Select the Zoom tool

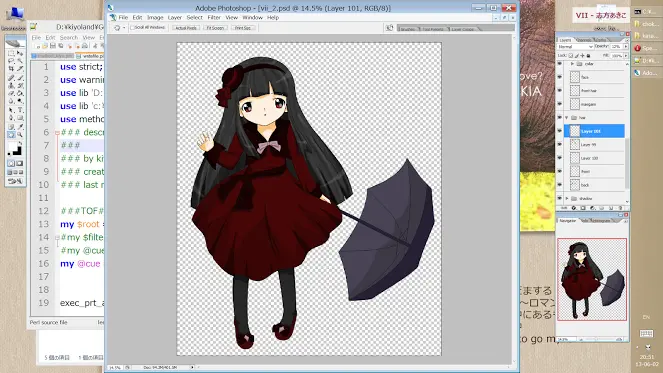click(x=20, y=134)
